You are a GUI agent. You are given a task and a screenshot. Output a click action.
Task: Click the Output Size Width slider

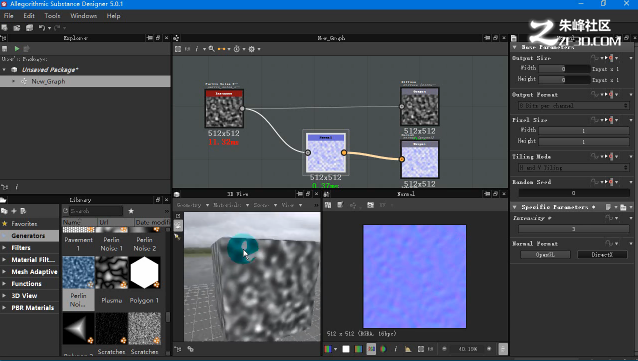(x=564, y=69)
